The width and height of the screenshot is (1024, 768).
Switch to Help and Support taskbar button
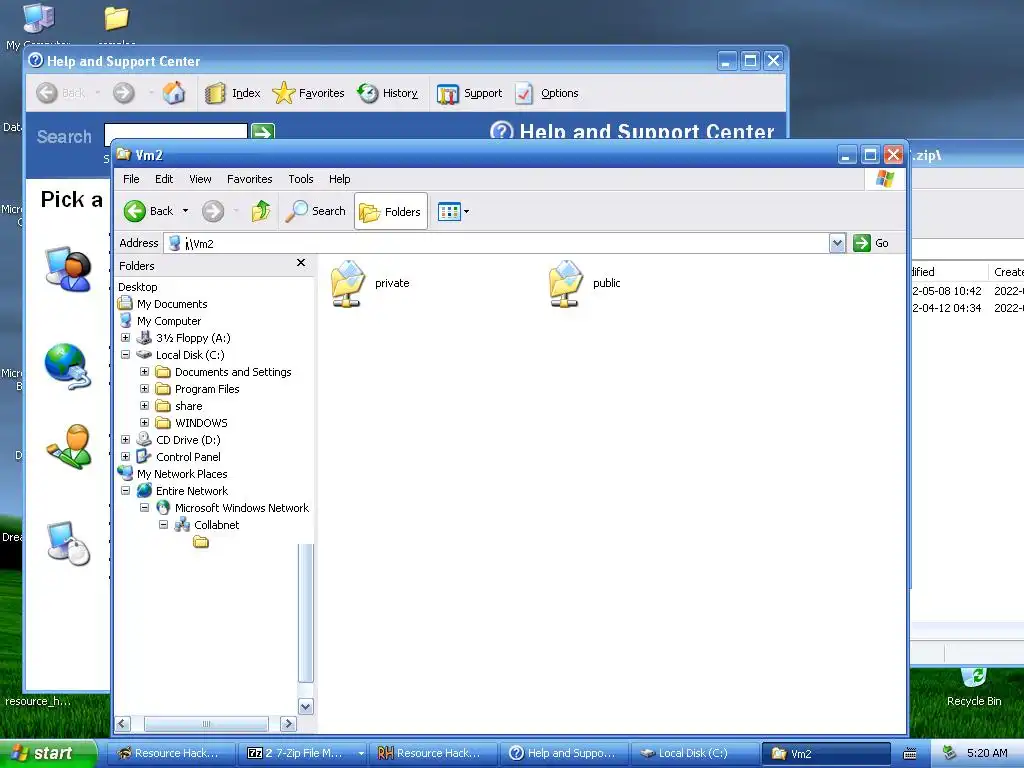tap(564, 753)
